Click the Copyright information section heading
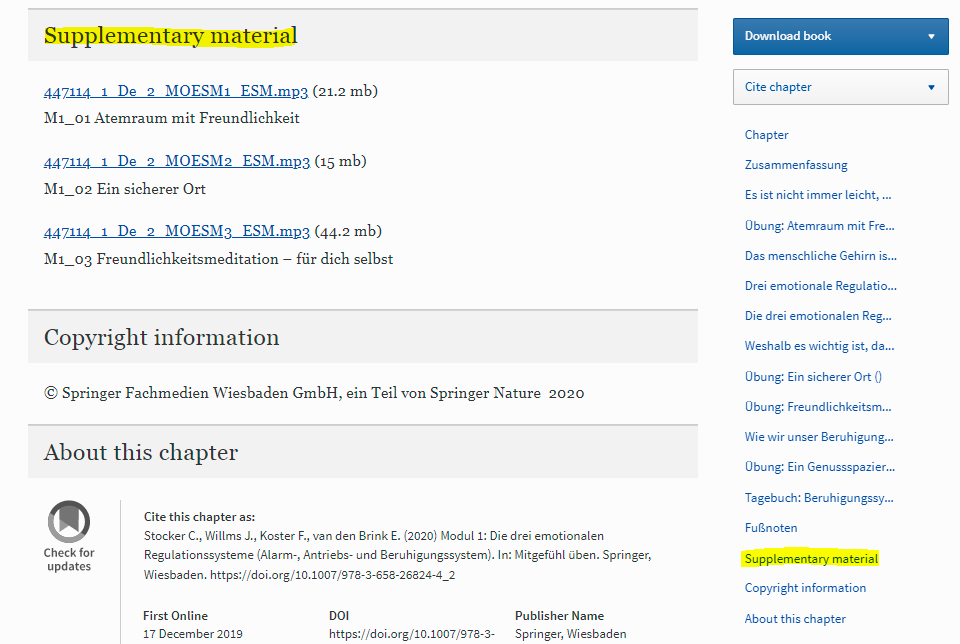 162,337
